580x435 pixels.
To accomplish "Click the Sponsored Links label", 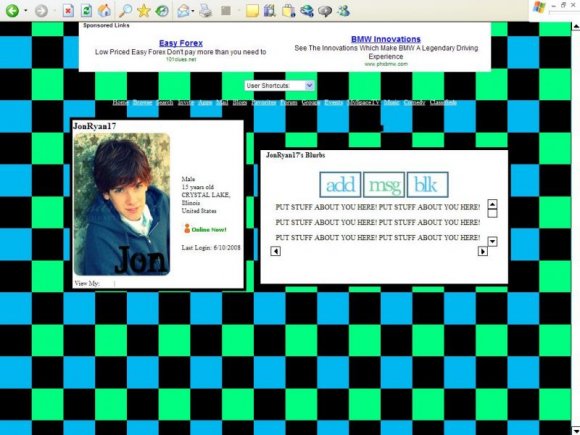I will coord(106,26).
